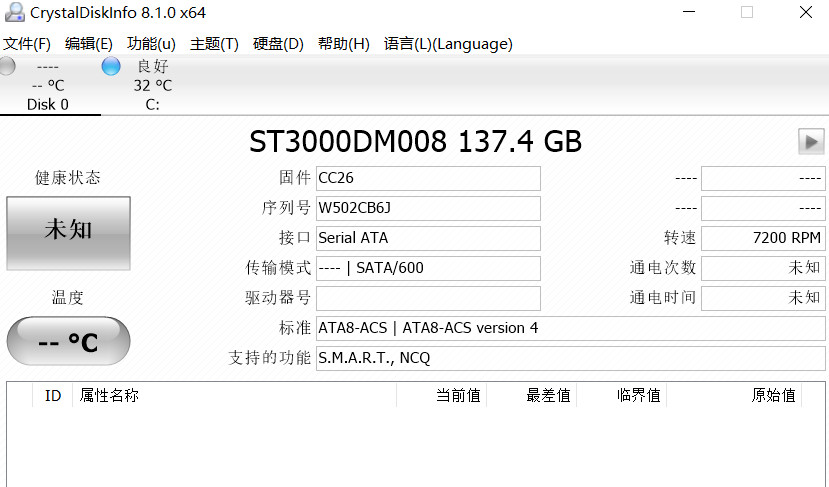
Task: Click the 7200 RPM rotation field
Action: tap(763, 238)
